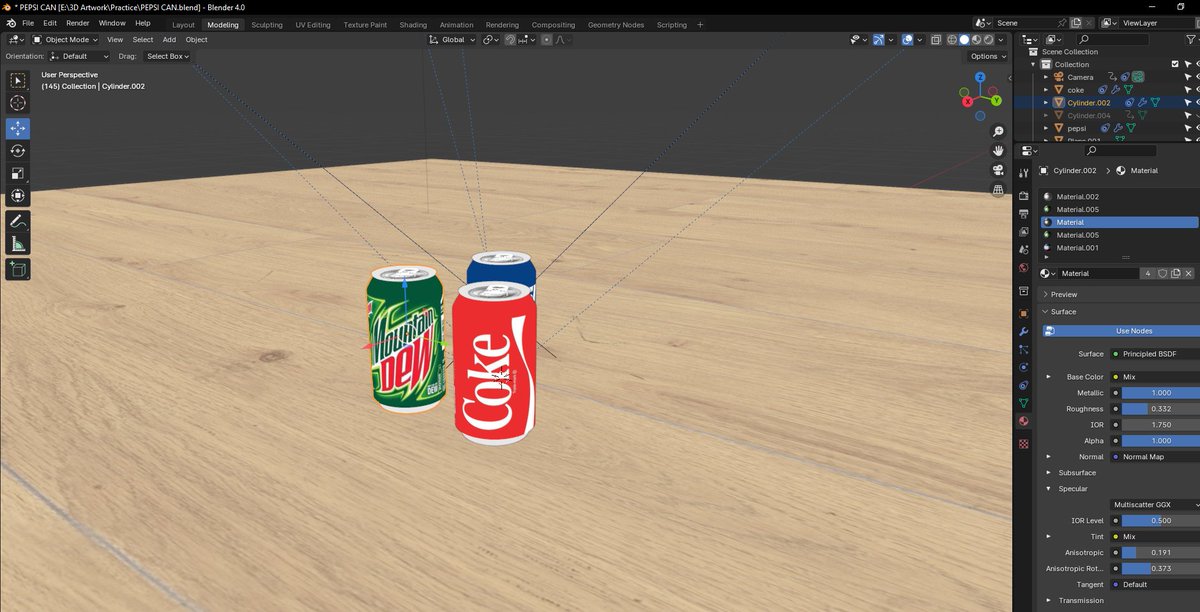1200x612 pixels.
Task: Toggle proportional editing button
Action: pos(547,40)
